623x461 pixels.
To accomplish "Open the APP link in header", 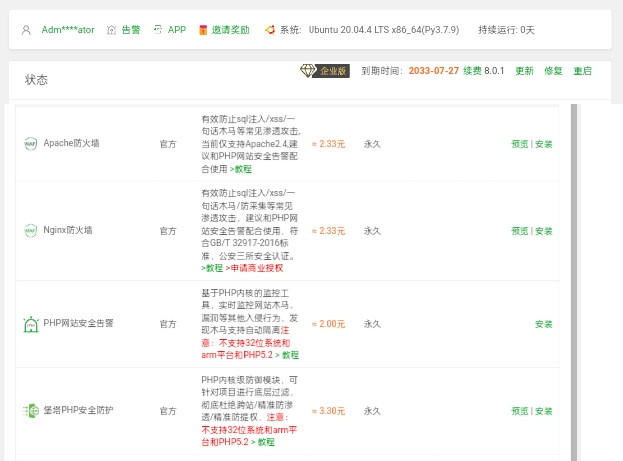I will pos(176,30).
